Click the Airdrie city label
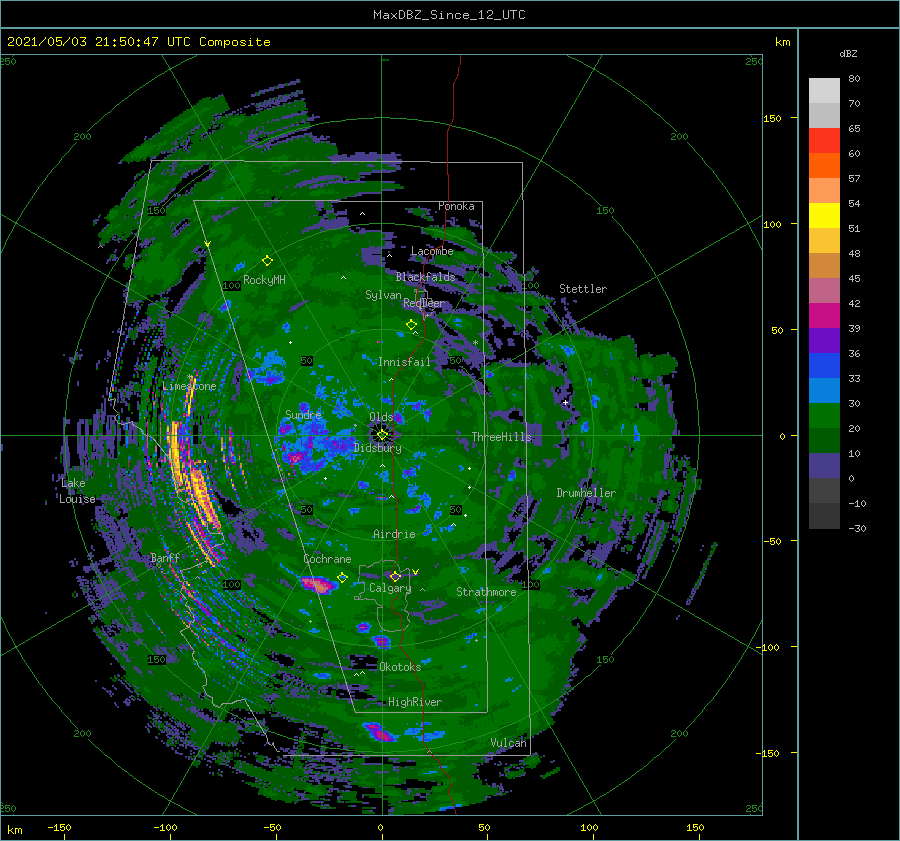900x841 pixels. pyautogui.click(x=394, y=534)
